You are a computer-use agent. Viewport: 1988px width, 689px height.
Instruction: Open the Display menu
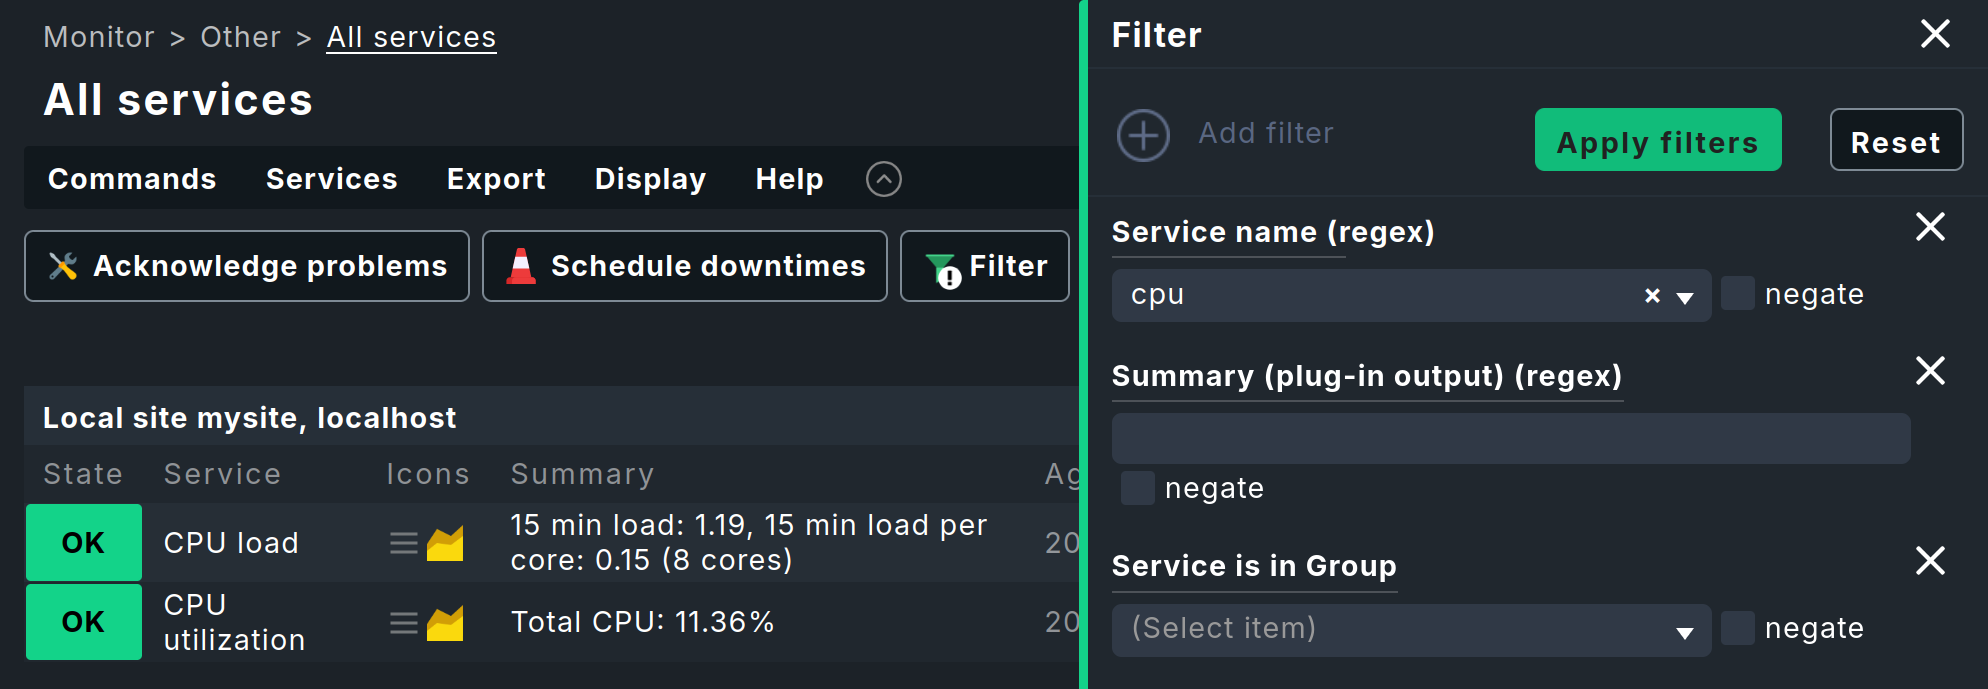(x=650, y=179)
